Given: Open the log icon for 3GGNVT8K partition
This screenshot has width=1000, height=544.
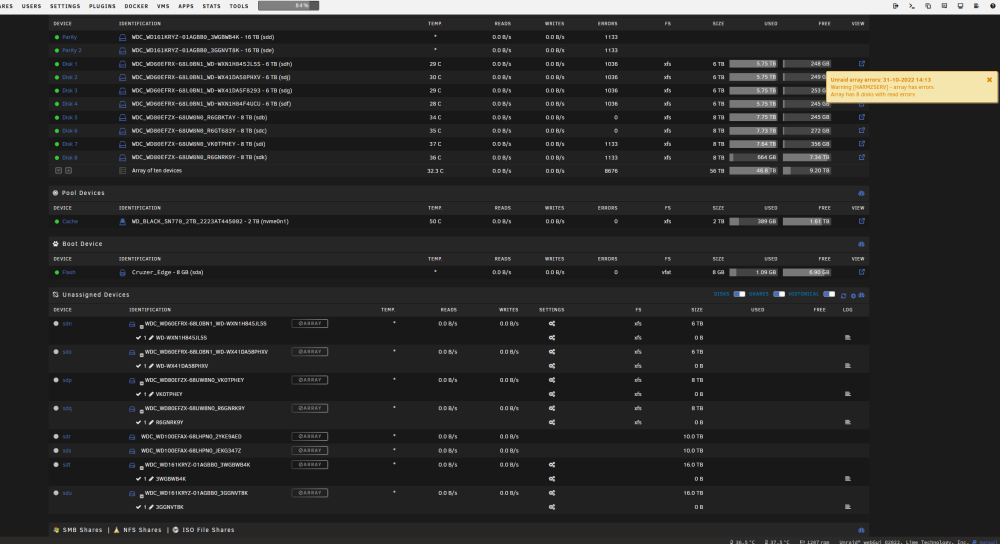Looking at the screenshot, I should [x=848, y=507].
